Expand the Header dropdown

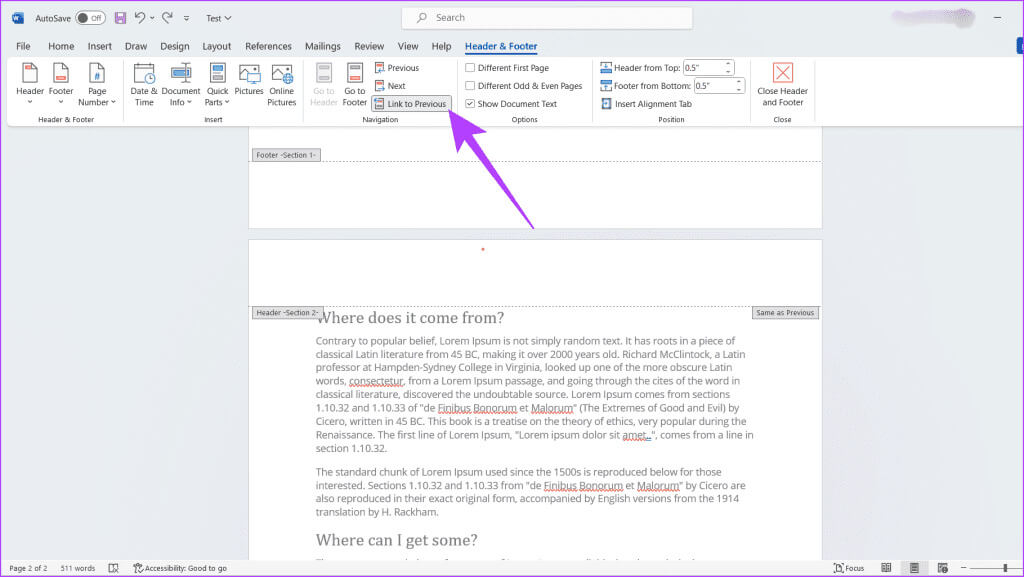pos(30,82)
